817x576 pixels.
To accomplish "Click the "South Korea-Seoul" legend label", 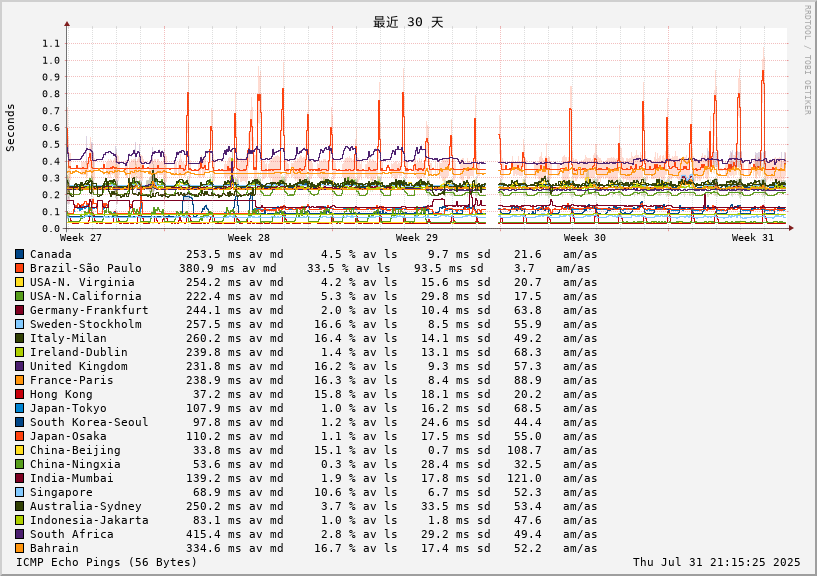I will coord(89,422).
